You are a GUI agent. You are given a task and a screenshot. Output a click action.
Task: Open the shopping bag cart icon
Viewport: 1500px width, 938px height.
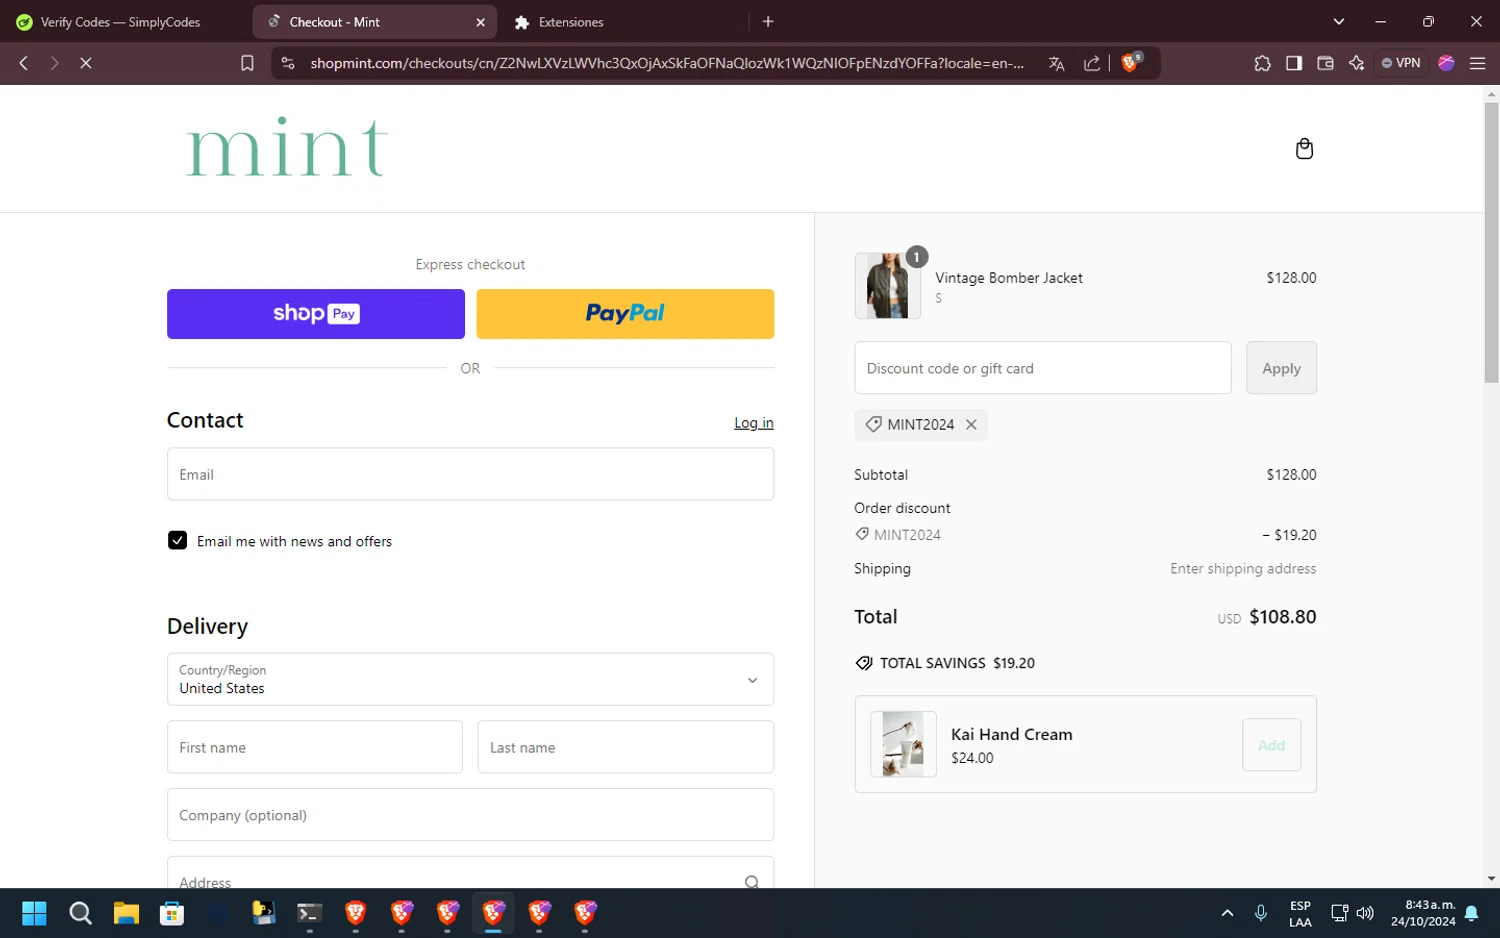point(1304,149)
